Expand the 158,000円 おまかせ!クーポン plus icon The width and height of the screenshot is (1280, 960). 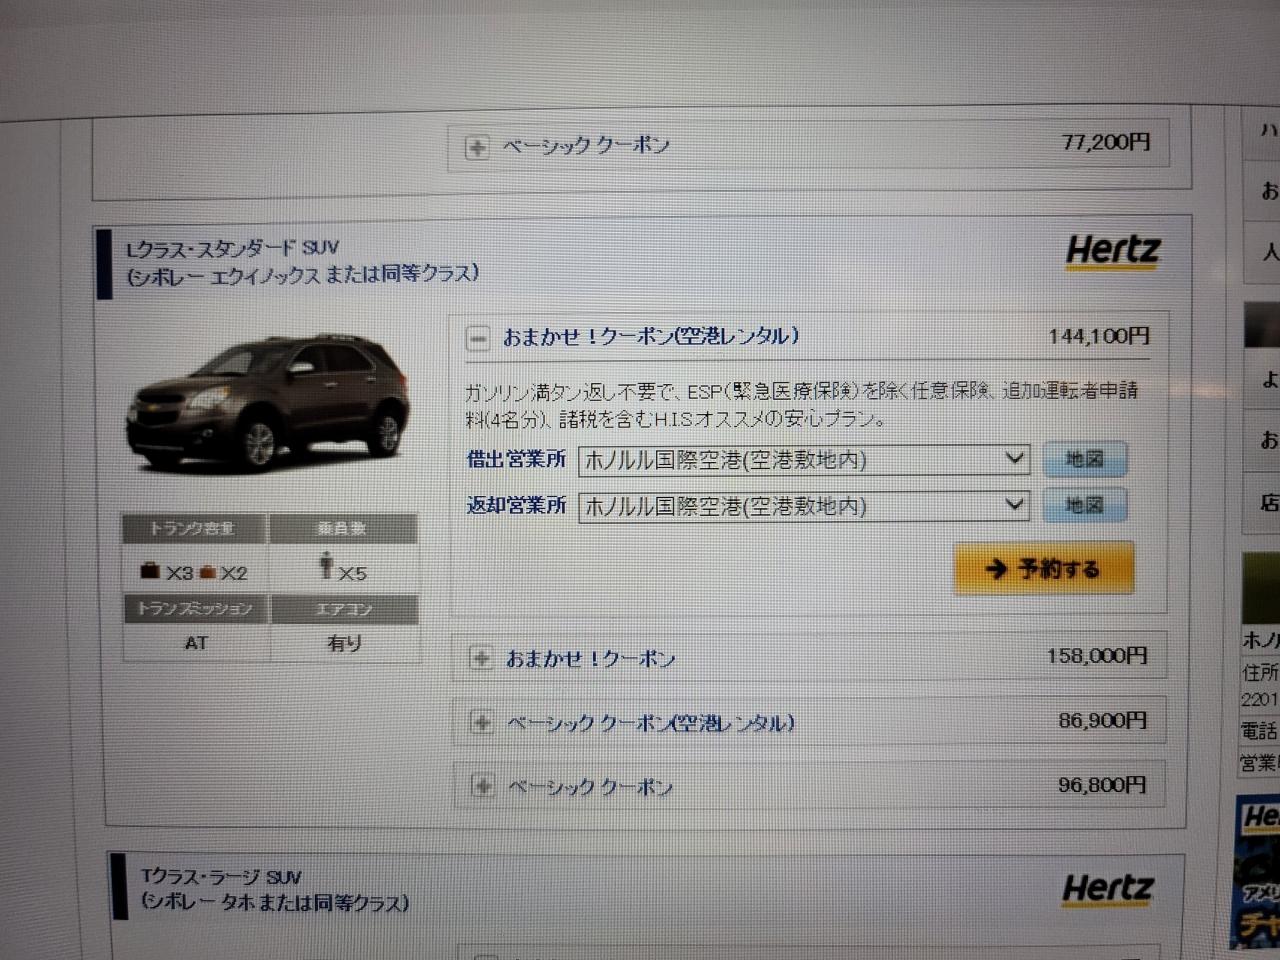(x=481, y=659)
